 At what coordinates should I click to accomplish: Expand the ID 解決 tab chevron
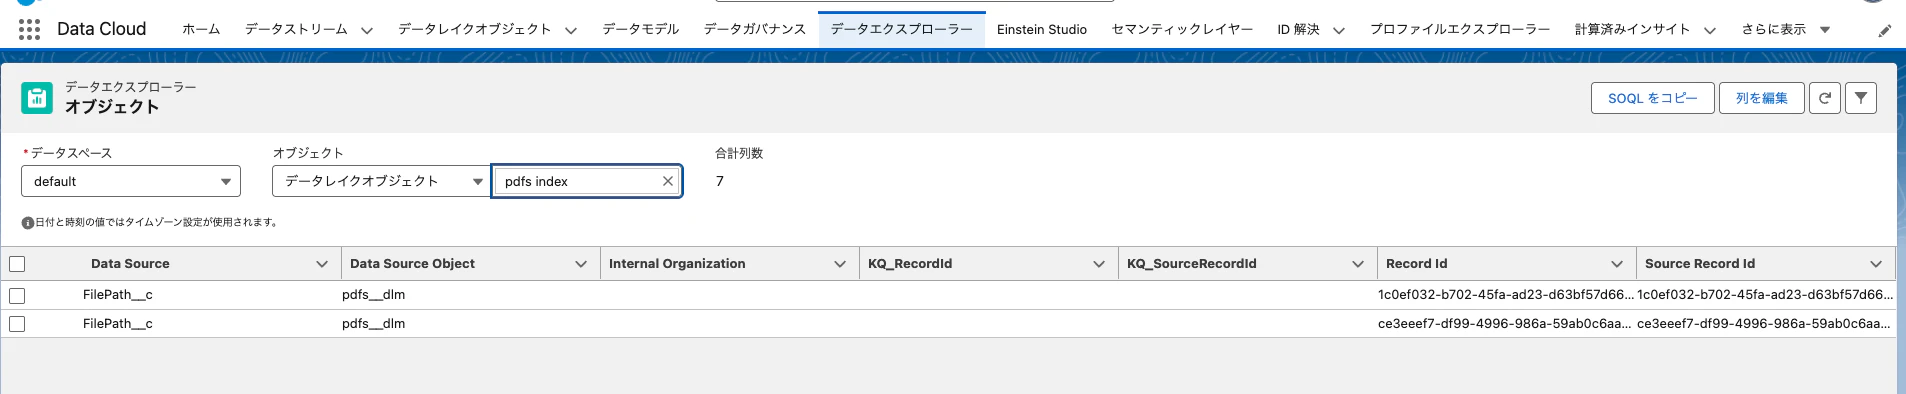click(1339, 30)
